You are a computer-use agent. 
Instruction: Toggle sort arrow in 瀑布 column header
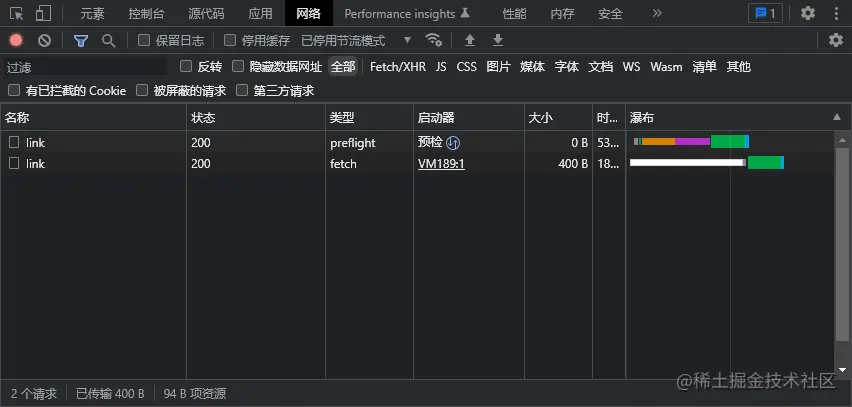[837, 117]
